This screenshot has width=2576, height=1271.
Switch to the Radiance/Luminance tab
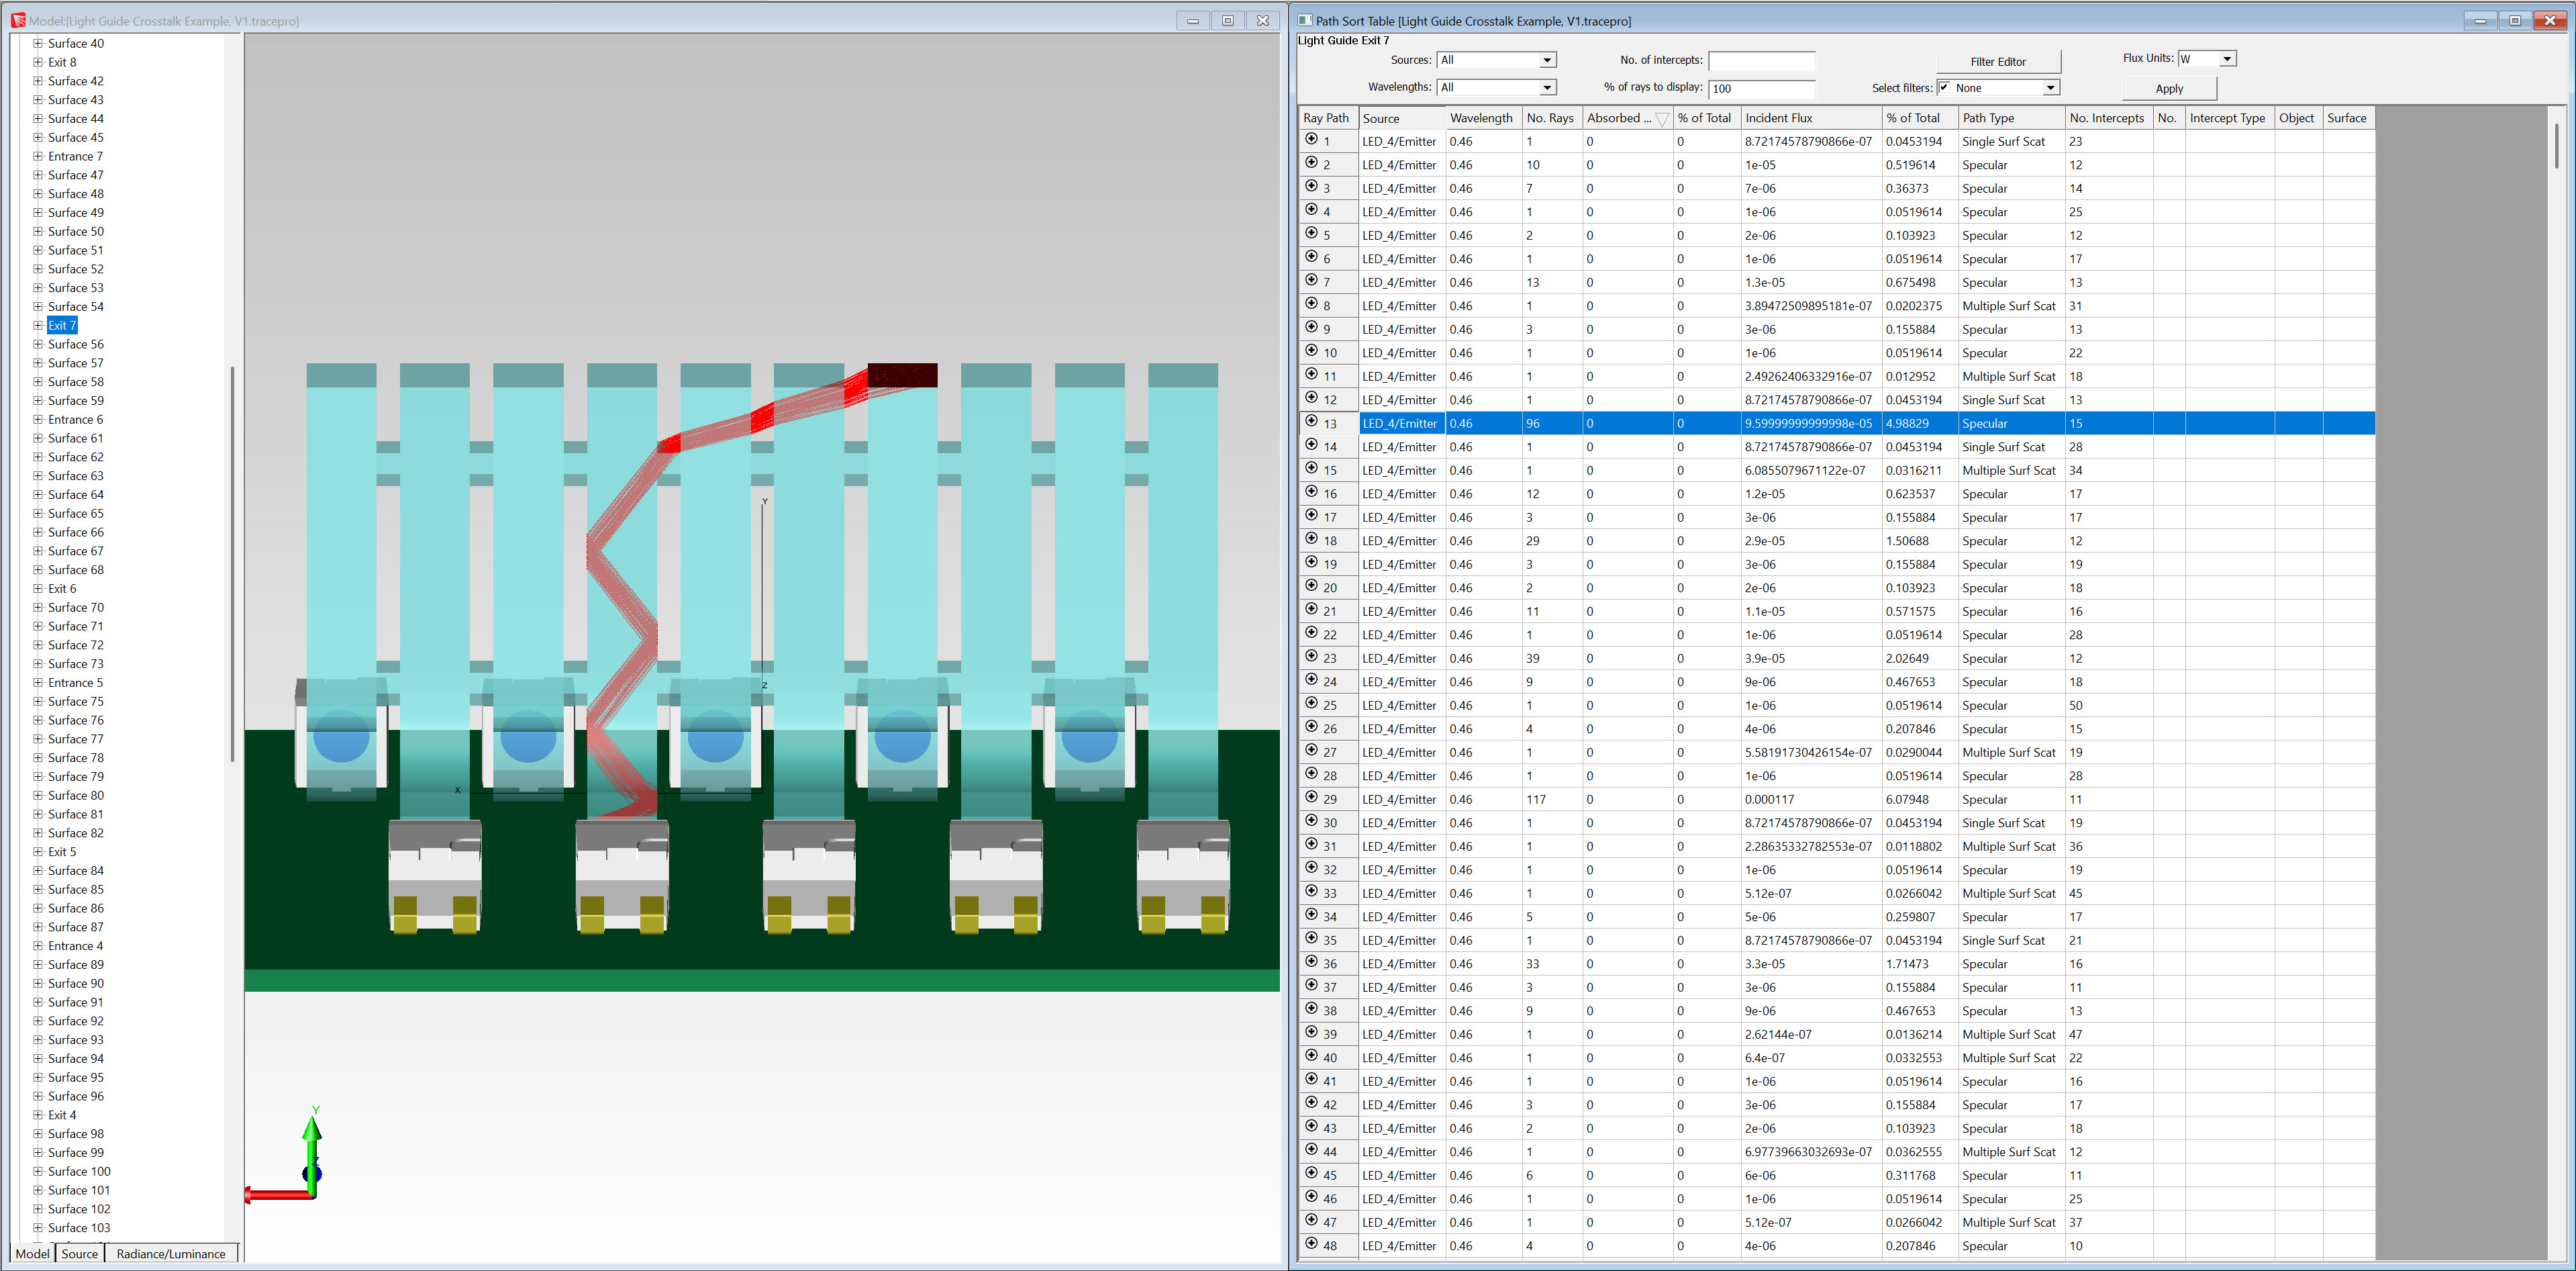coord(171,1253)
